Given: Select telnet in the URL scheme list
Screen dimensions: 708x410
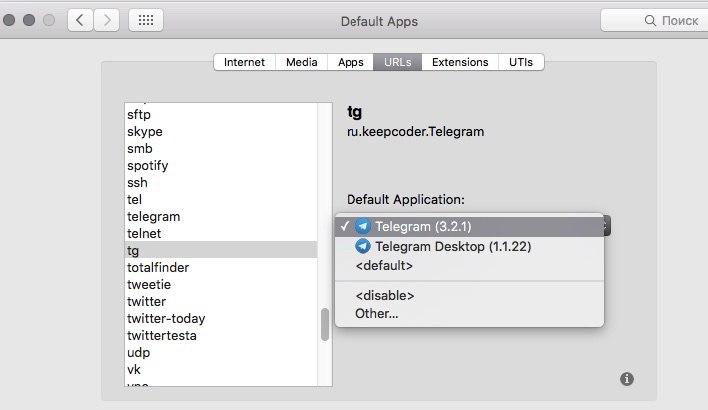Looking at the screenshot, I should [221, 233].
